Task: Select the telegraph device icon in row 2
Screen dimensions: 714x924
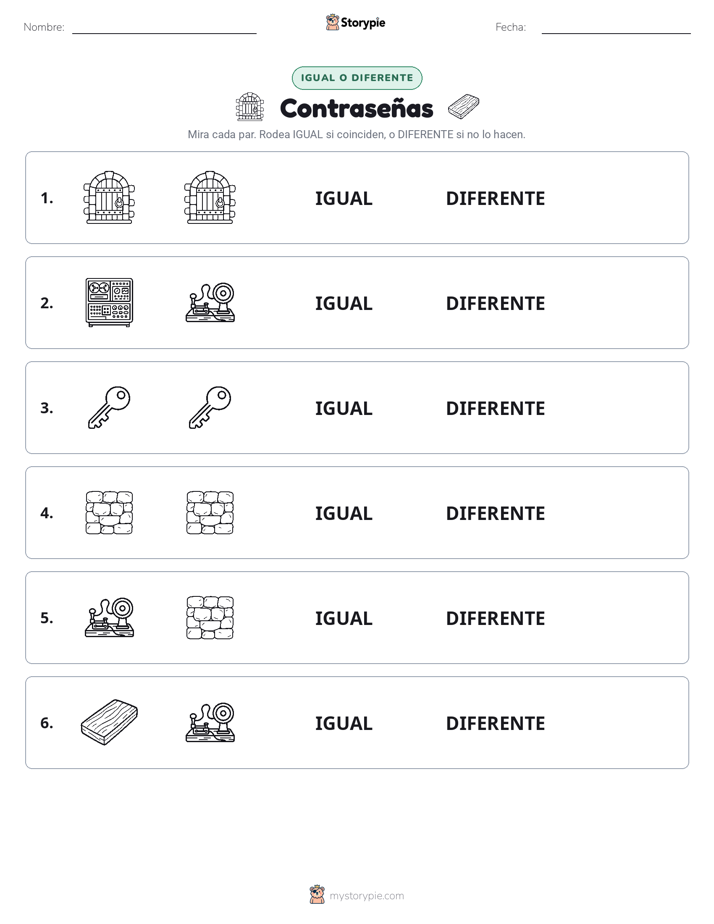Action: click(210, 302)
